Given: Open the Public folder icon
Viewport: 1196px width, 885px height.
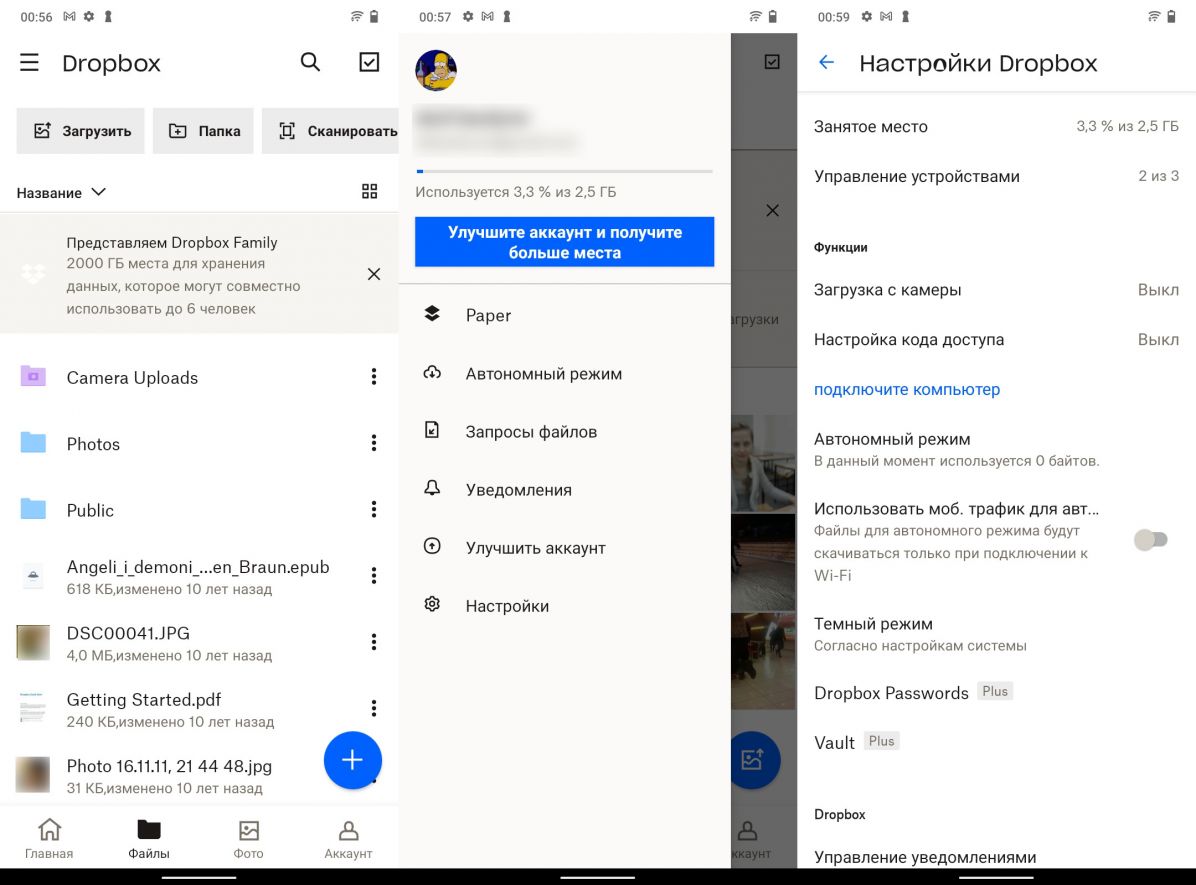Looking at the screenshot, I should click(x=33, y=509).
